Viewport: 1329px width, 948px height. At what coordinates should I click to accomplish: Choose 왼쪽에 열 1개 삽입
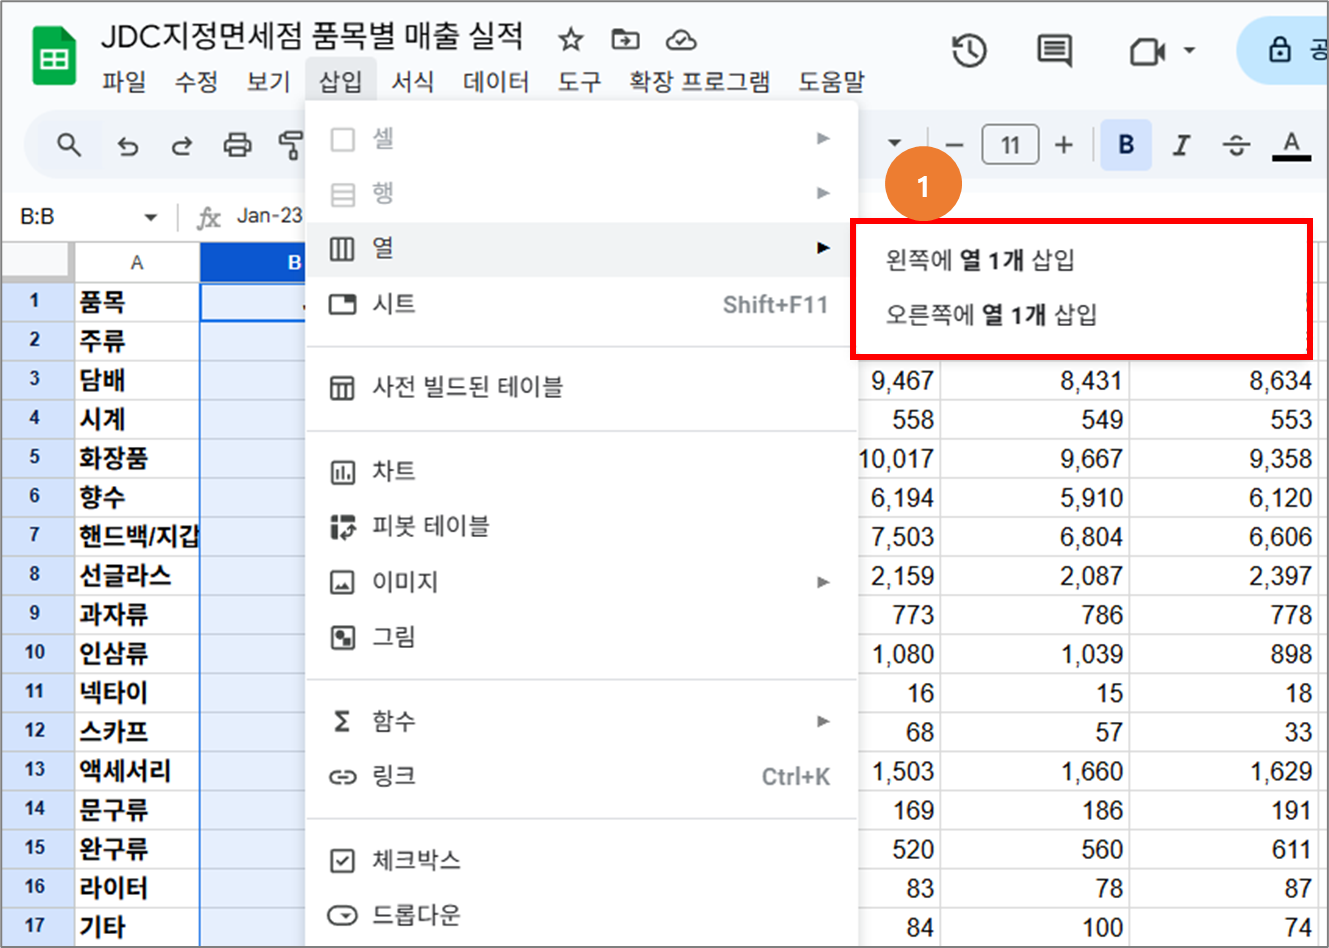[1080, 260]
